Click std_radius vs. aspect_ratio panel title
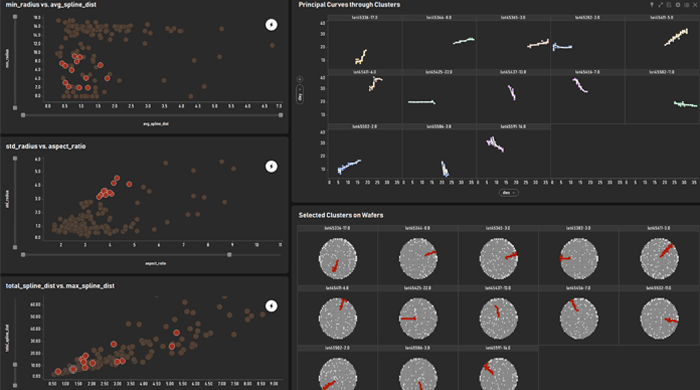Image resolution: width=700 pixels, height=390 pixels. point(46,146)
